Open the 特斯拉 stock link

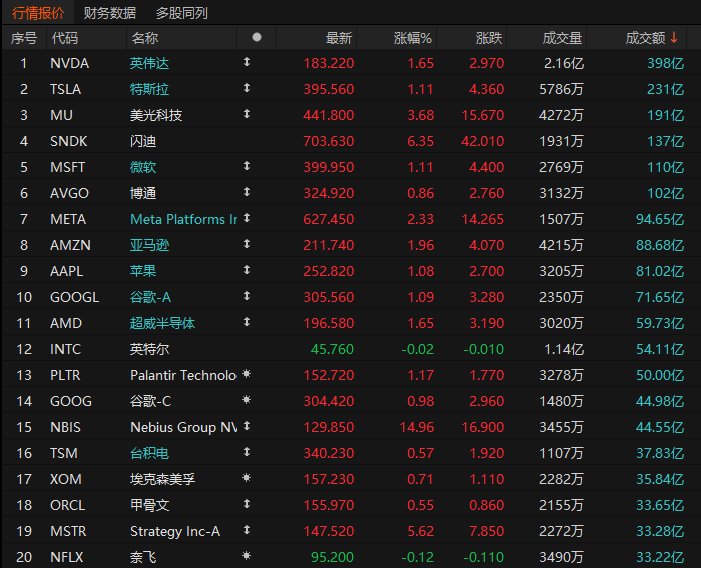tap(149, 89)
